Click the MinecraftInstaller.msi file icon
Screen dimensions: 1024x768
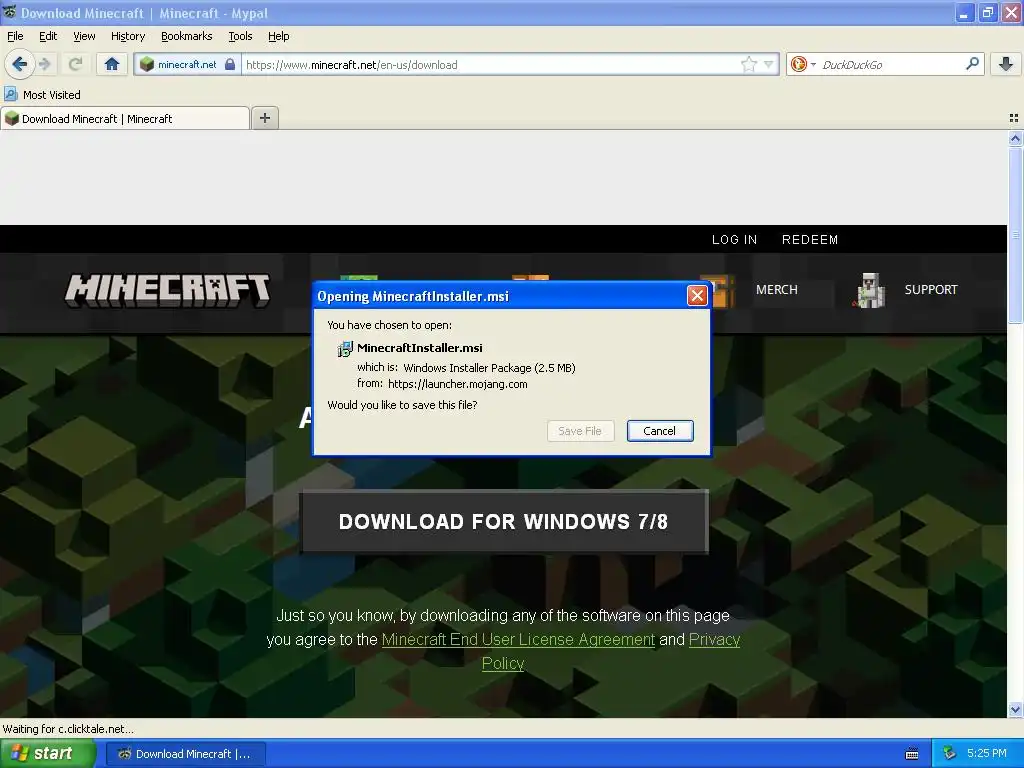344,349
